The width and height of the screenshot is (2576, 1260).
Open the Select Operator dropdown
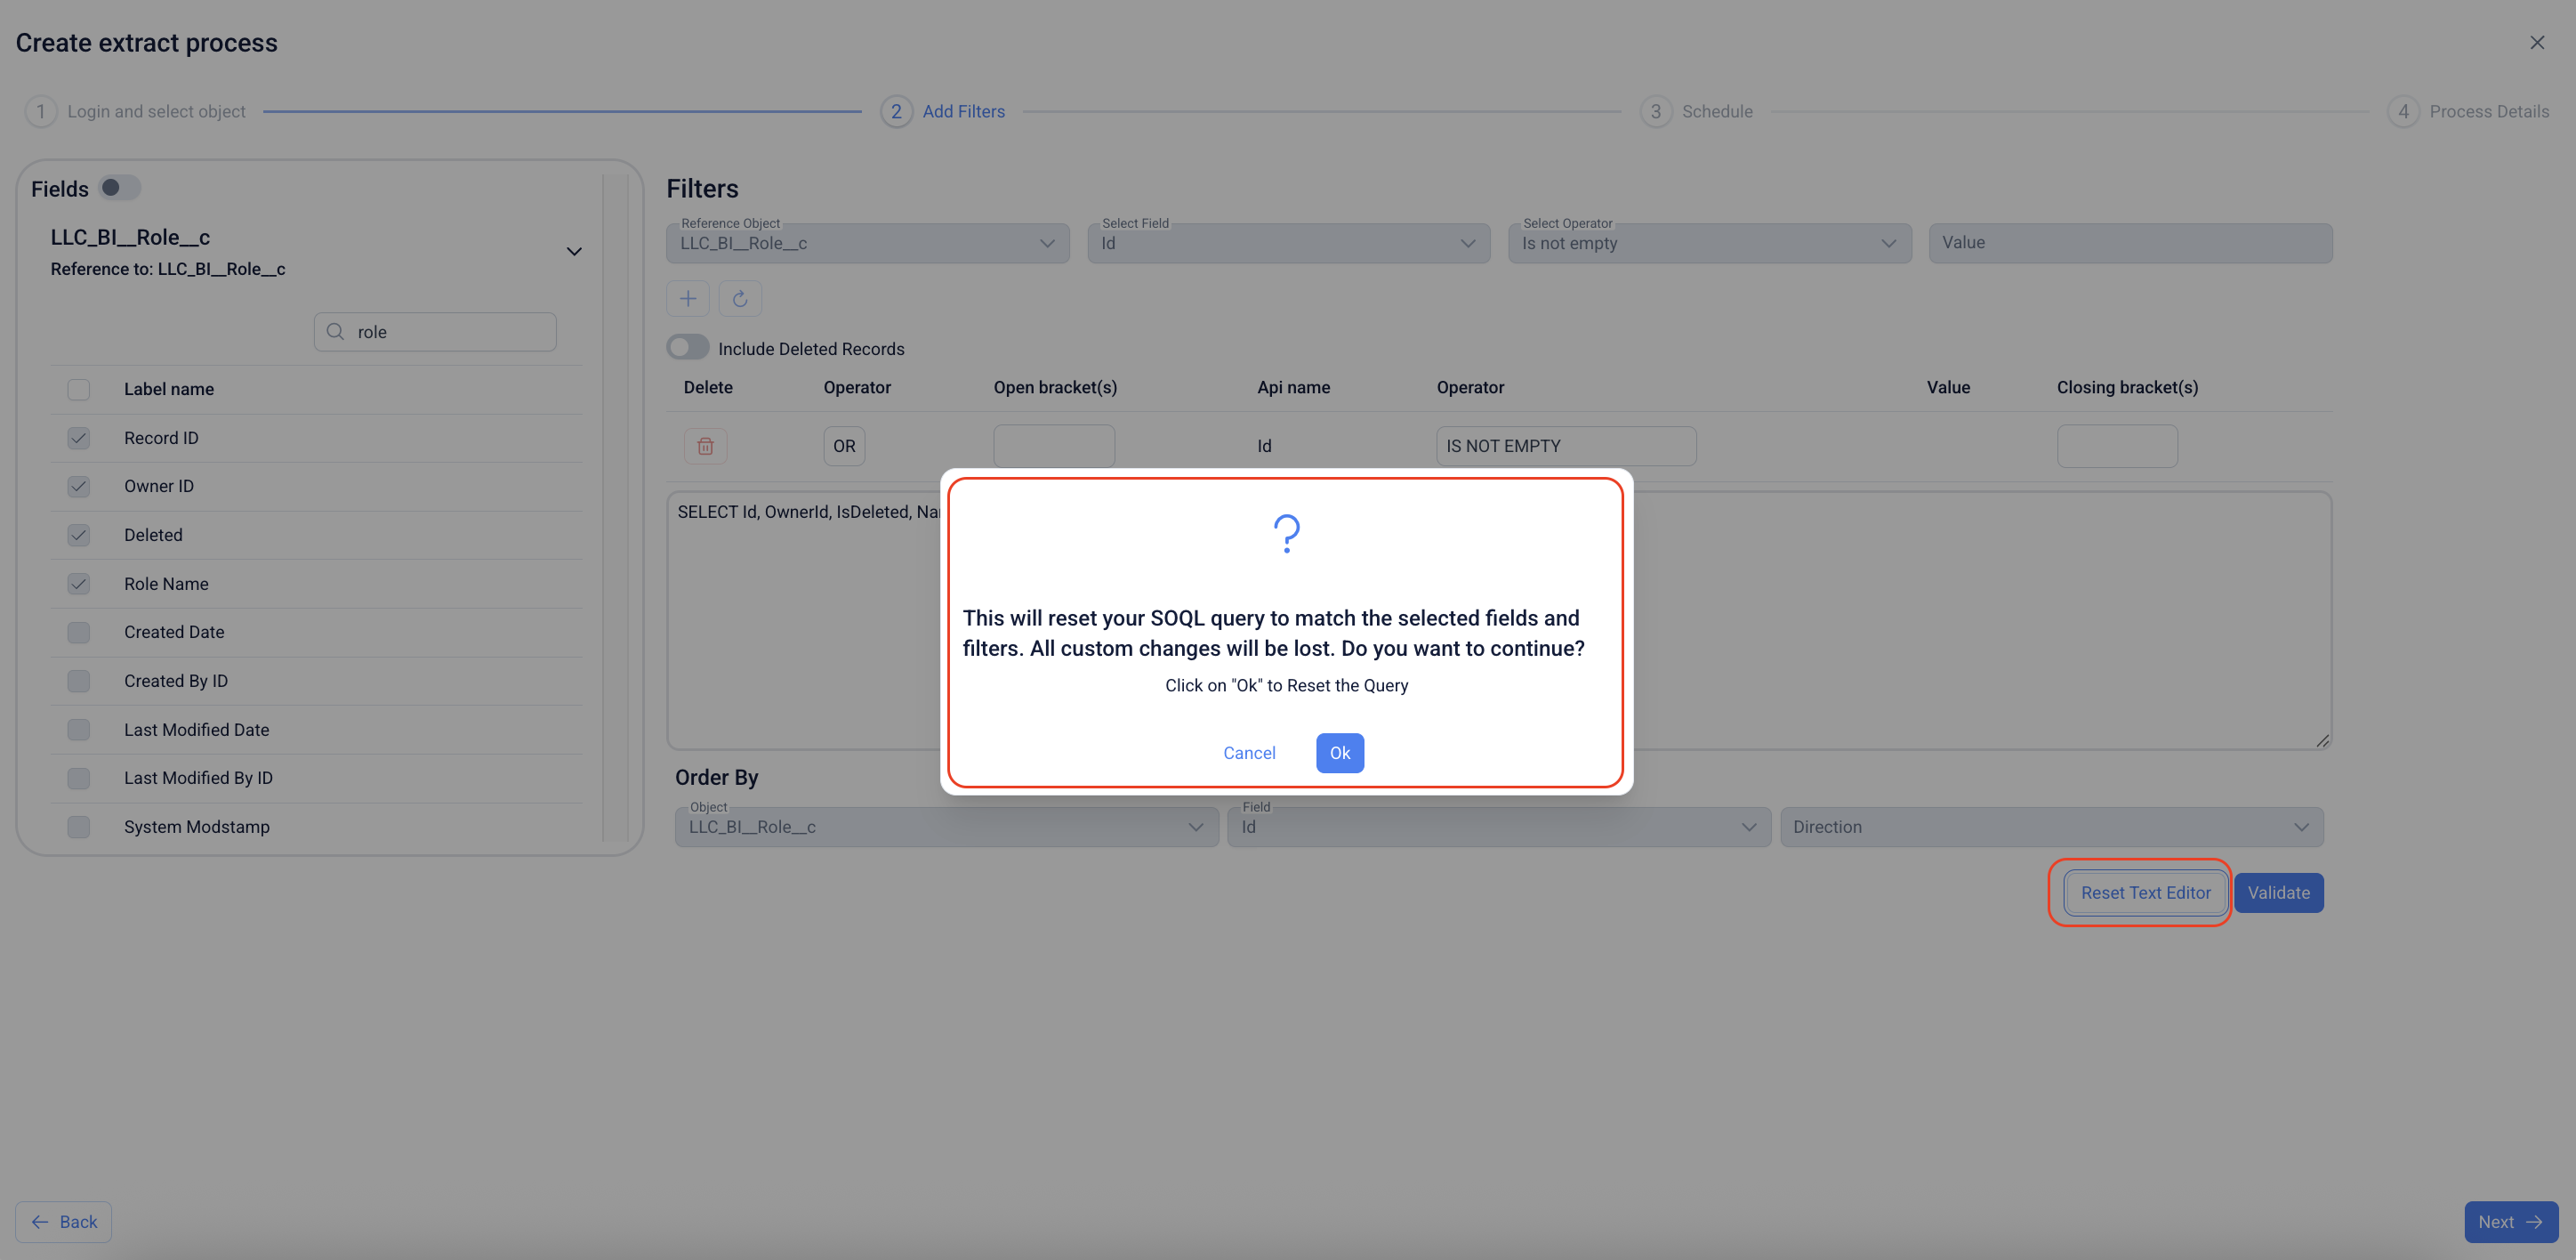coord(1708,243)
